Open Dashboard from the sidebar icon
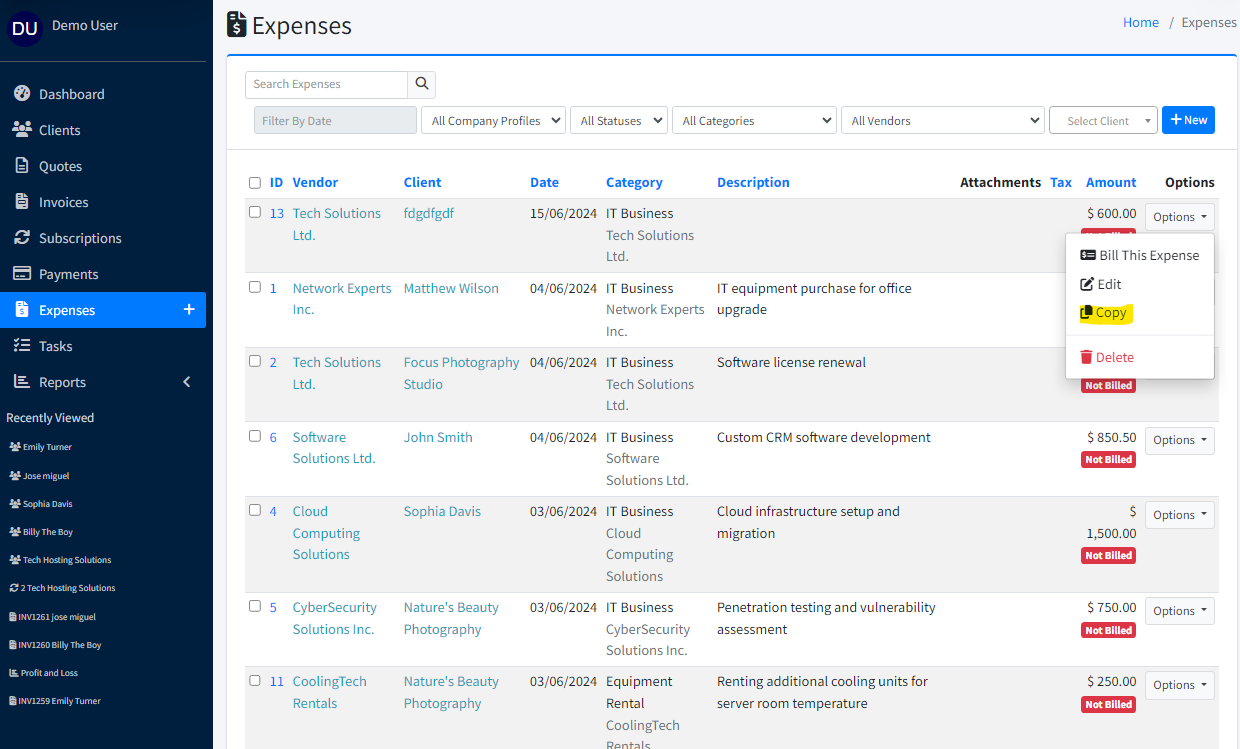Screen dimensions: 1240x749 22,94
